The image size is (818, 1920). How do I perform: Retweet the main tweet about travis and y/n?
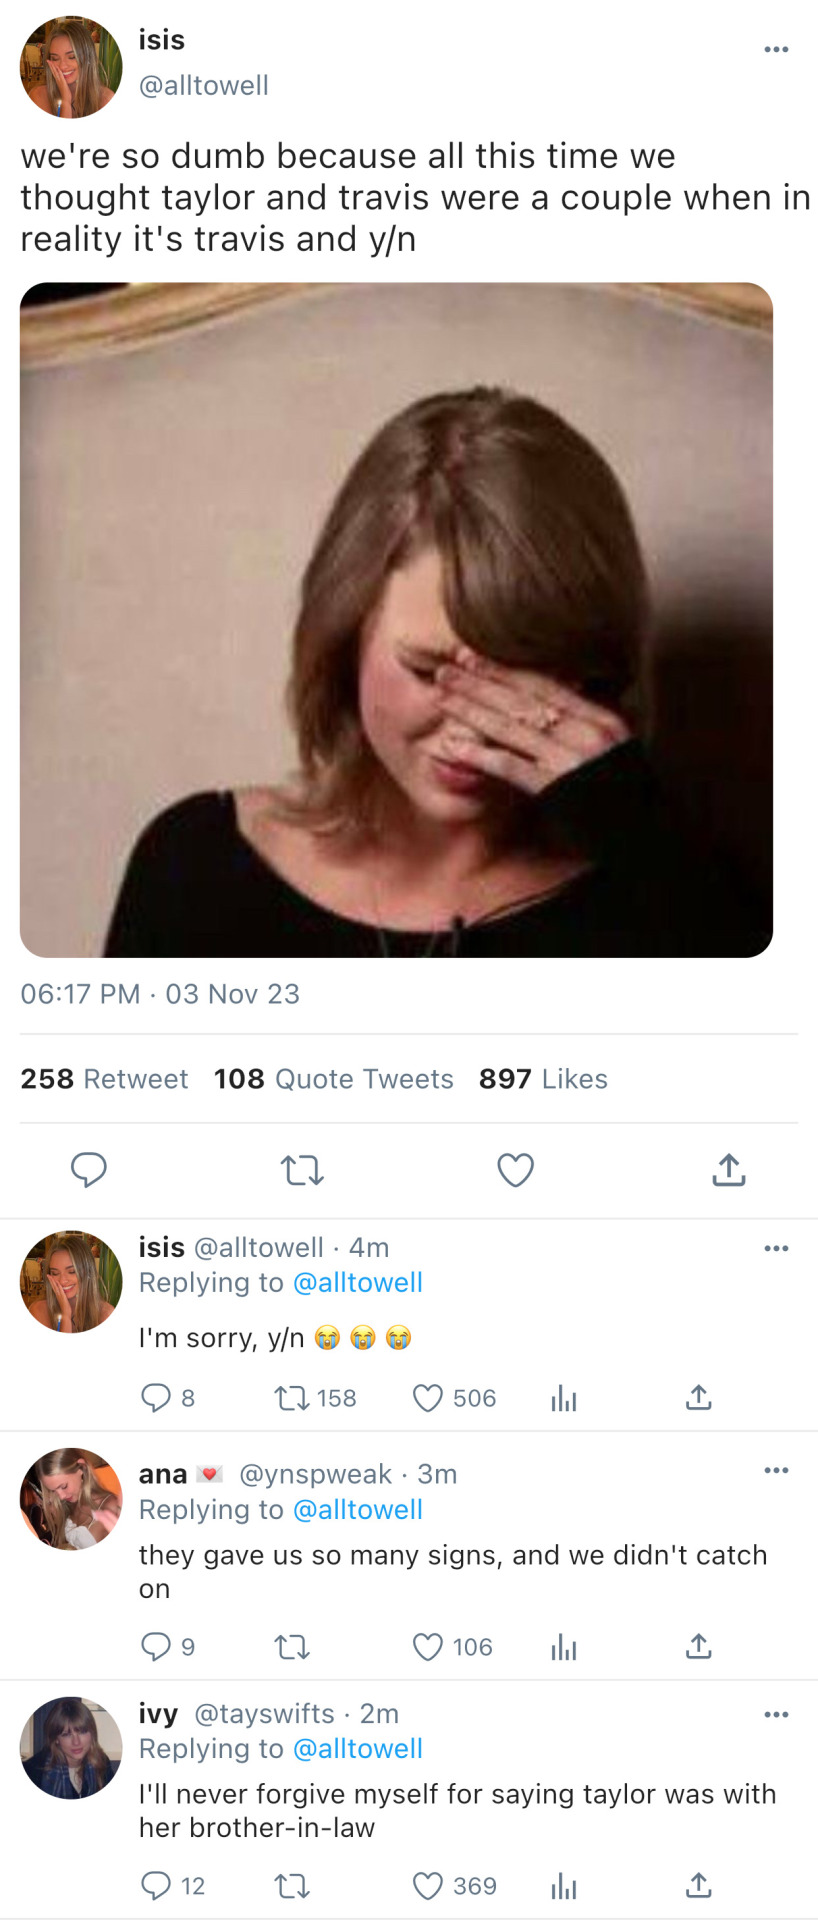[x=302, y=1170]
